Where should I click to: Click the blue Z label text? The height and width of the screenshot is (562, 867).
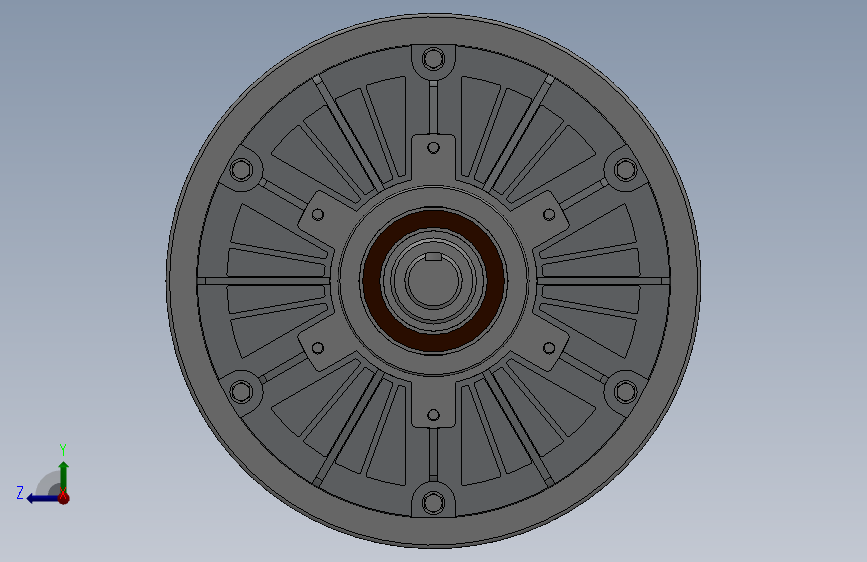pyautogui.click(x=20, y=493)
